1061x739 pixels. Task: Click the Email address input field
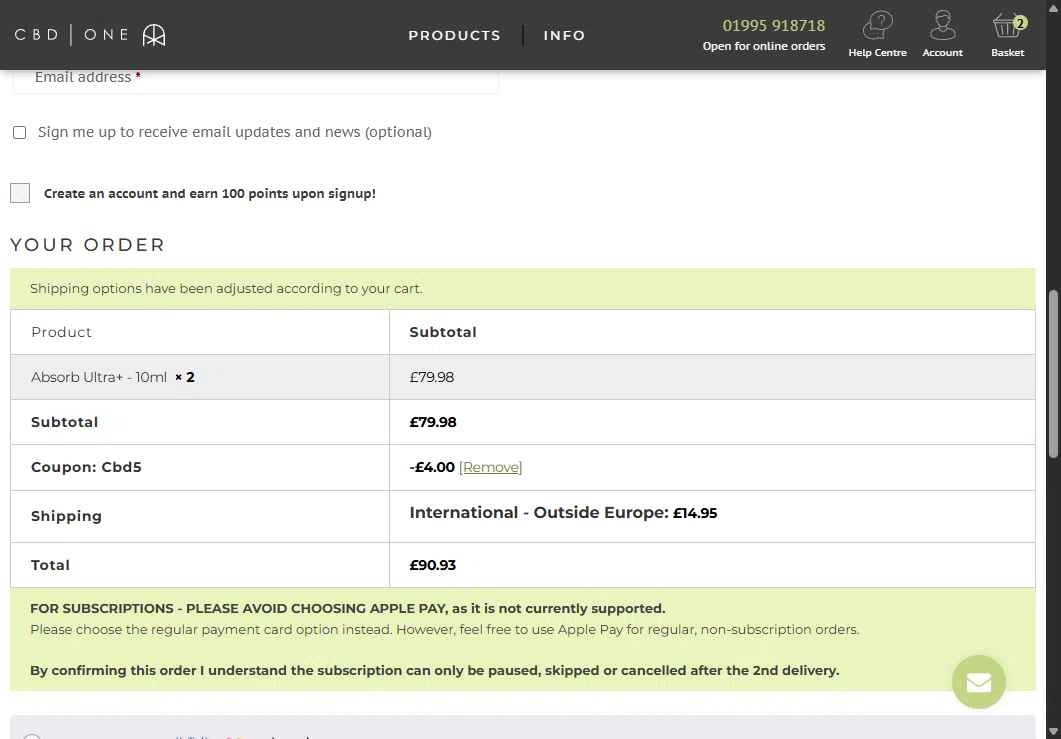click(256, 81)
